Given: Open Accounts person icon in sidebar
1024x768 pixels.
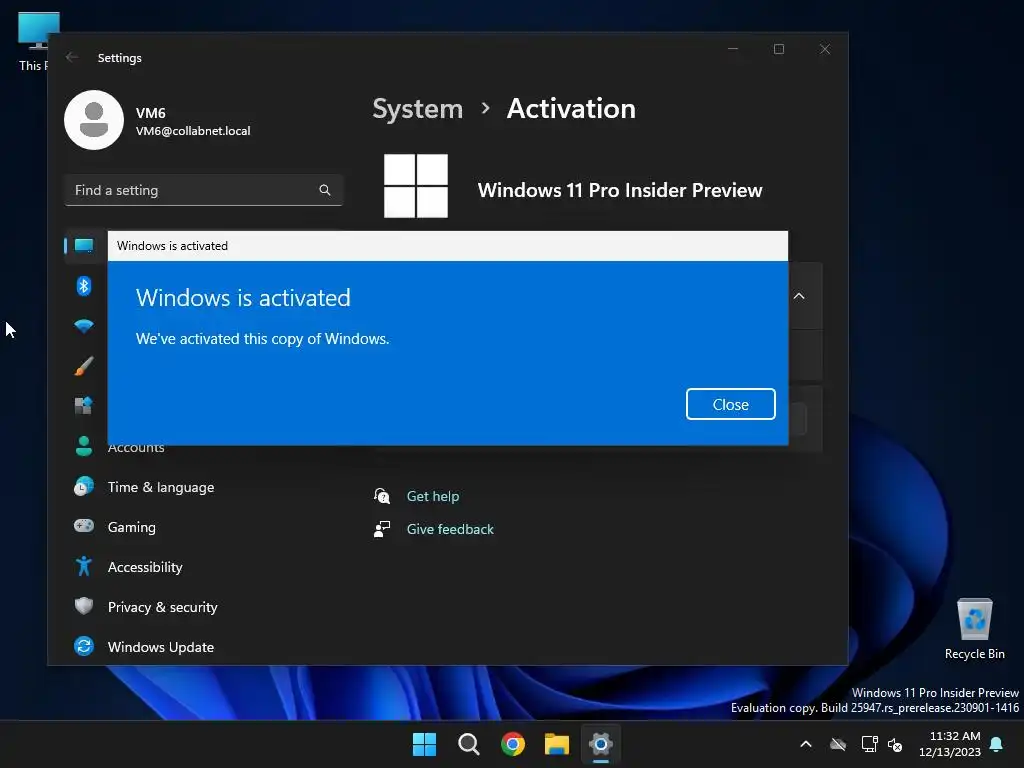Looking at the screenshot, I should [84, 446].
